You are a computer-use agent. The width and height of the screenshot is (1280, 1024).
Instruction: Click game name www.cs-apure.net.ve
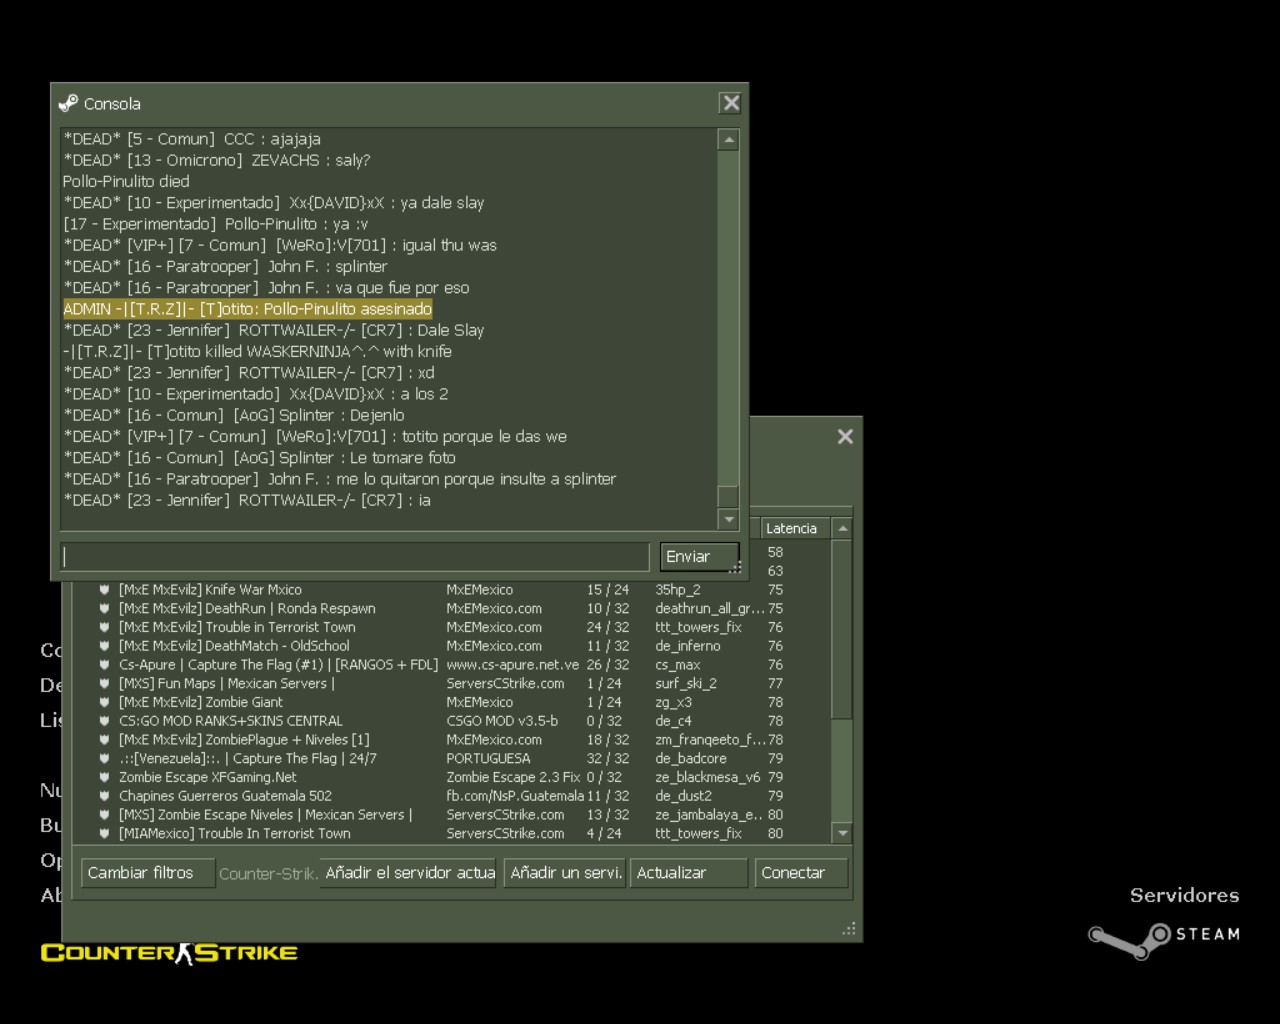(x=513, y=665)
